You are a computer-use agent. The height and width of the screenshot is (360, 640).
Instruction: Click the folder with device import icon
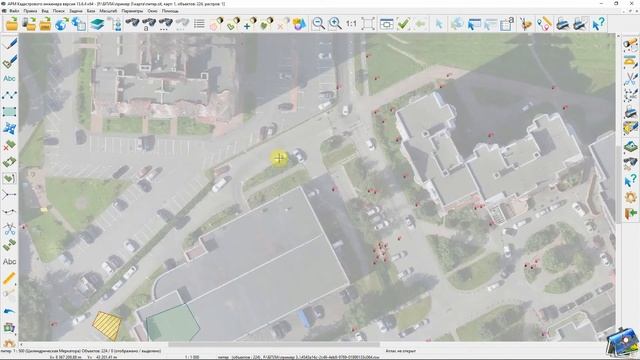tap(29, 24)
